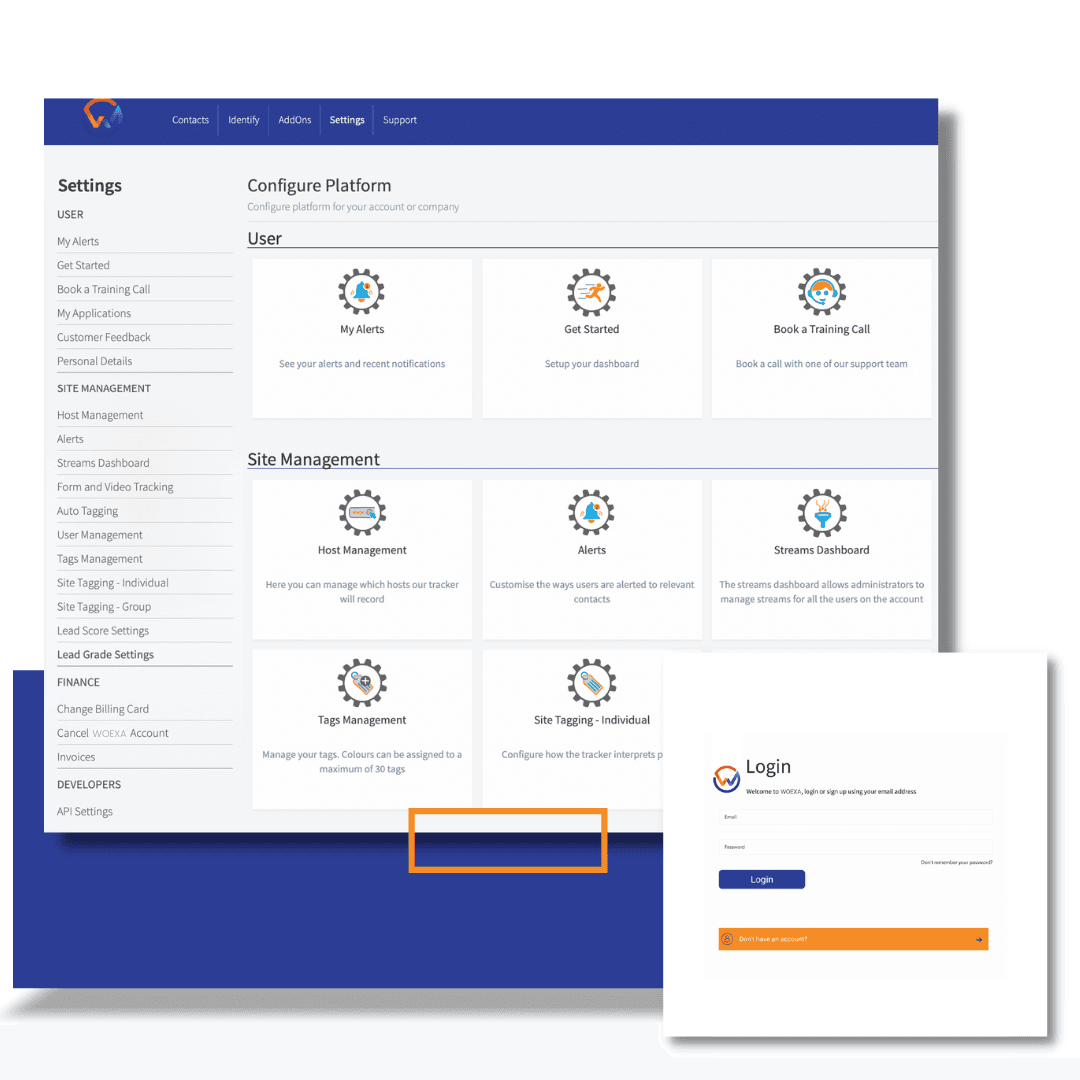Open the Streams Dashboard funnel icon

pos(822,513)
